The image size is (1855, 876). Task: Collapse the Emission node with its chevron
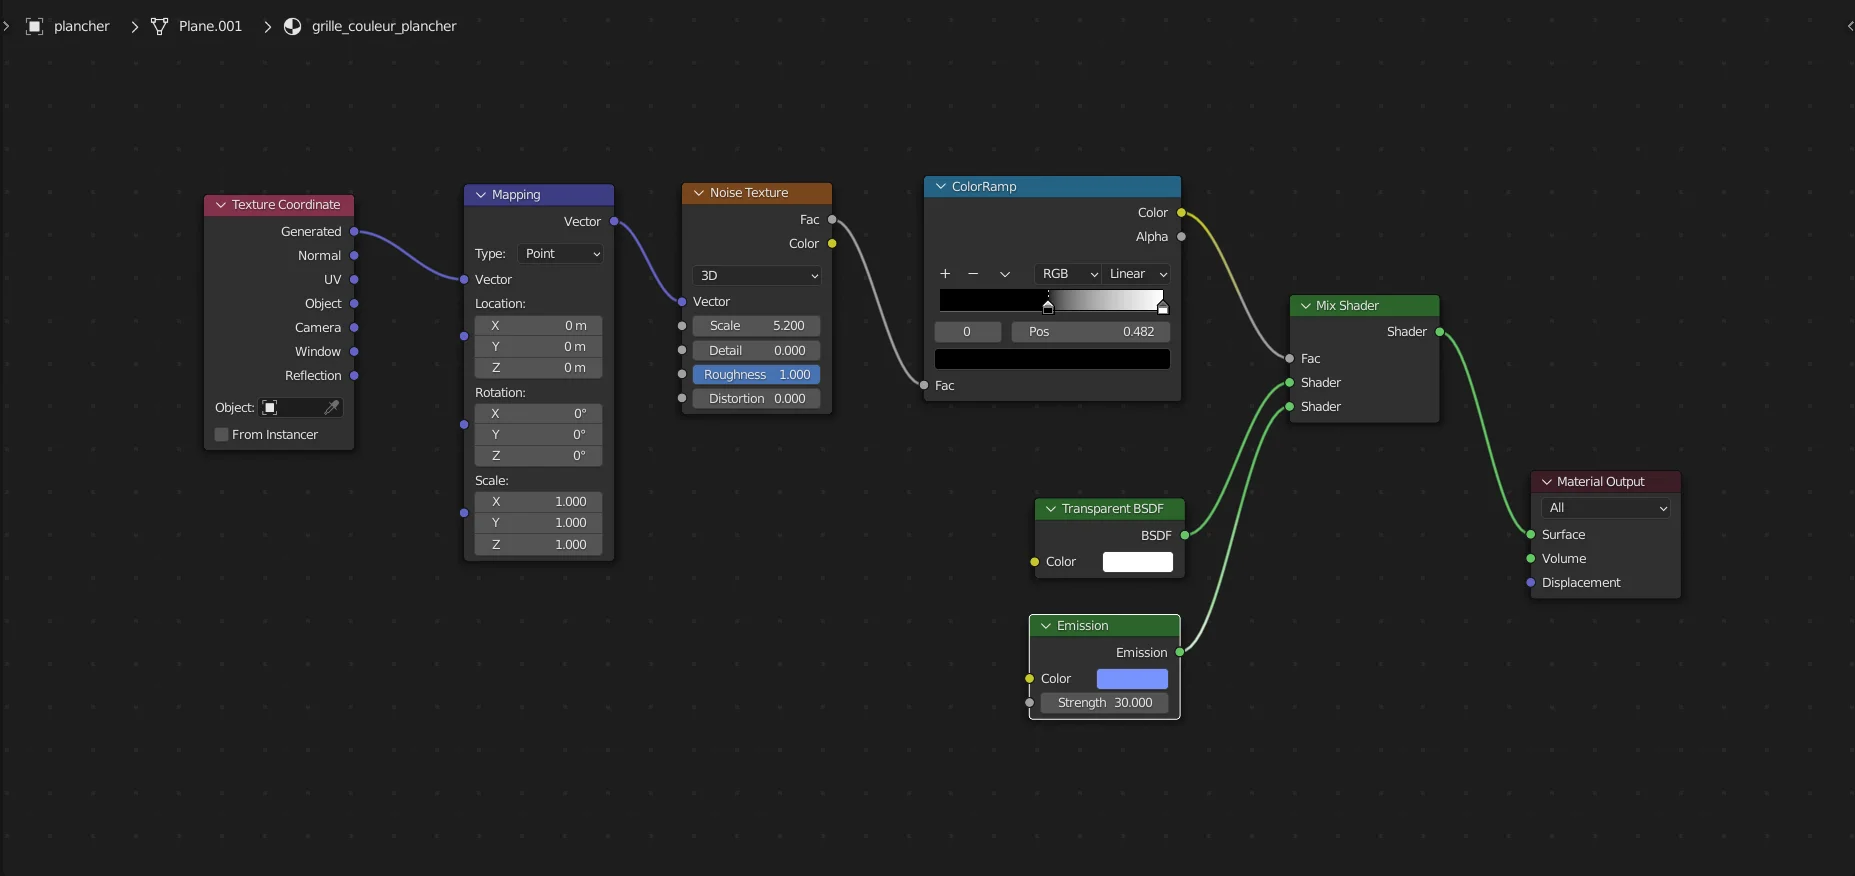pyautogui.click(x=1046, y=626)
